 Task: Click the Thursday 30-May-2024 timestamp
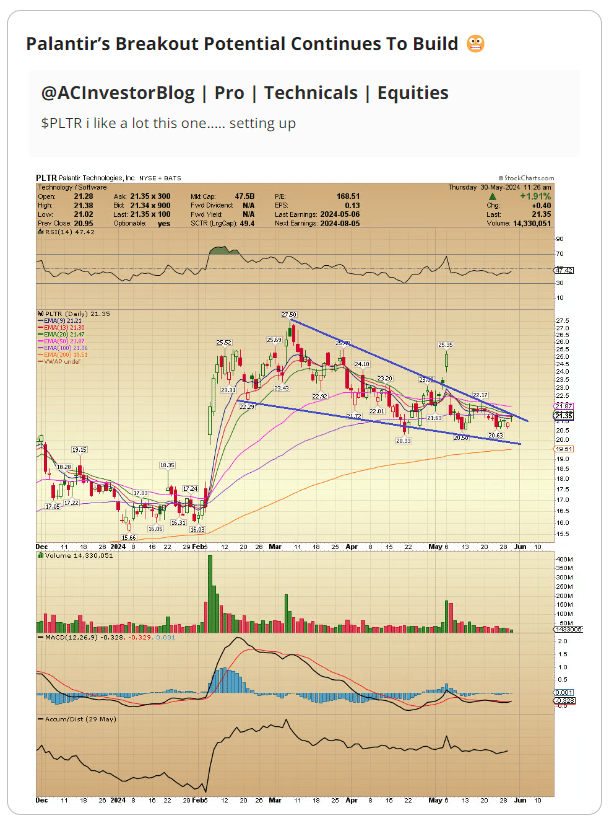point(499,187)
